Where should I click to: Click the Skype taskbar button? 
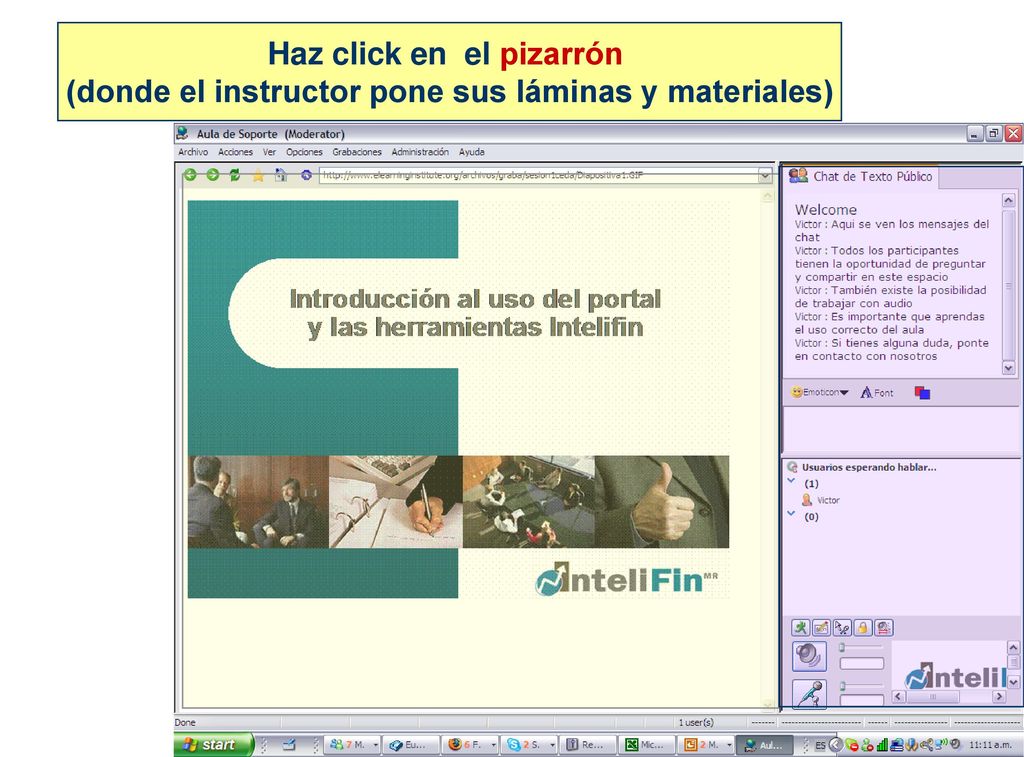pos(529,745)
